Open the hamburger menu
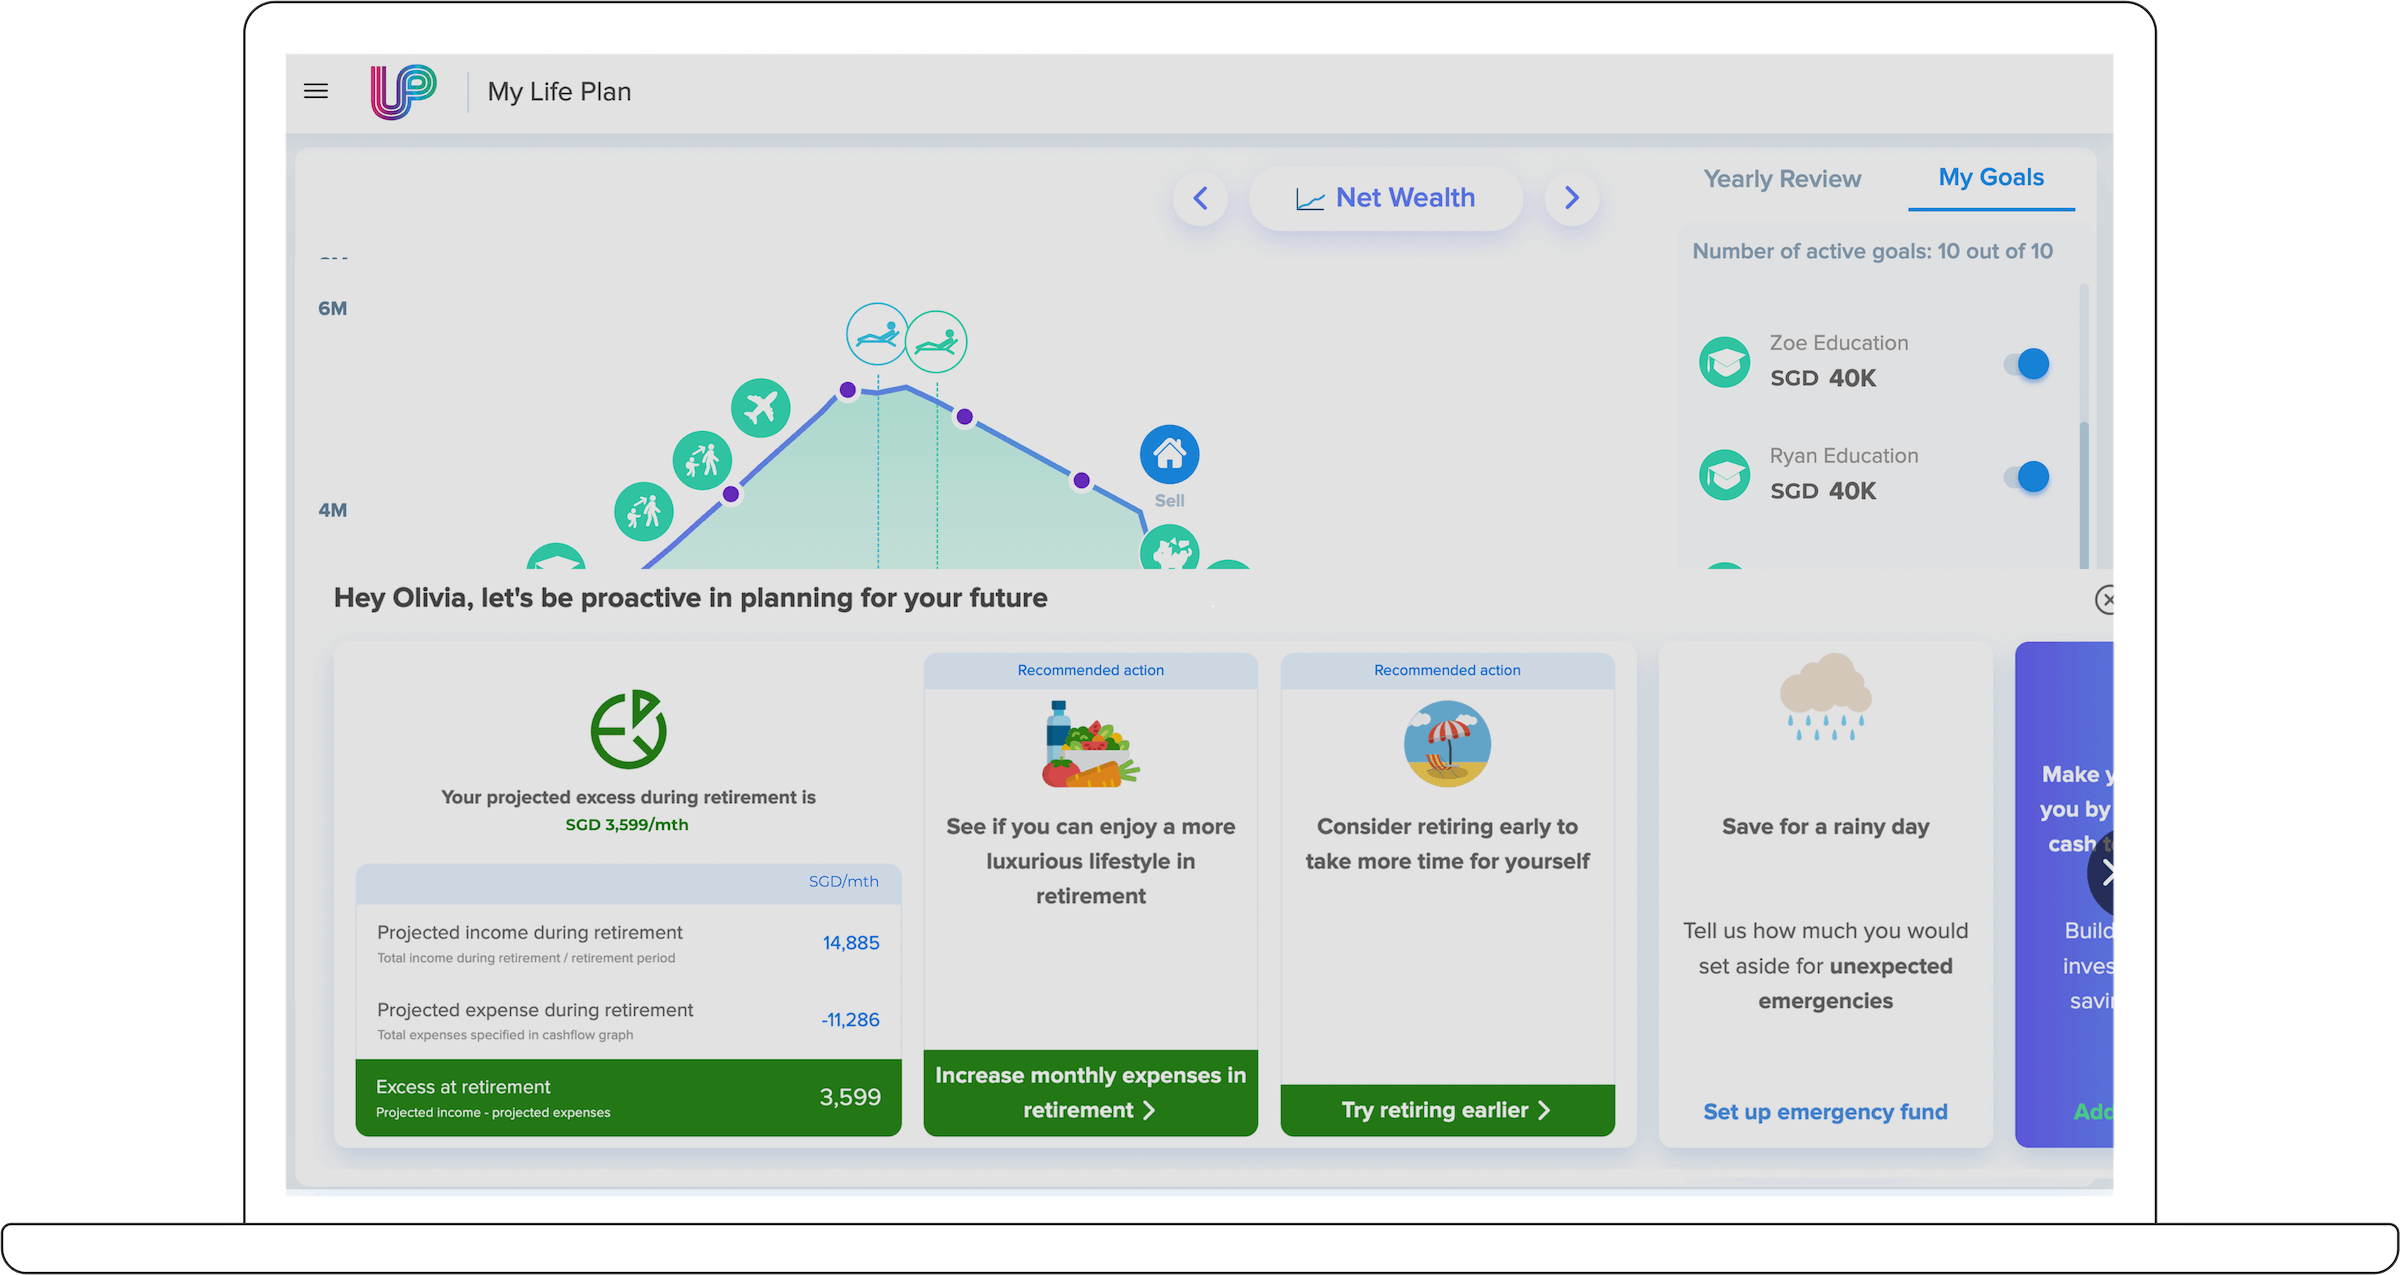Viewport: 2400px width, 1275px height. click(x=316, y=91)
